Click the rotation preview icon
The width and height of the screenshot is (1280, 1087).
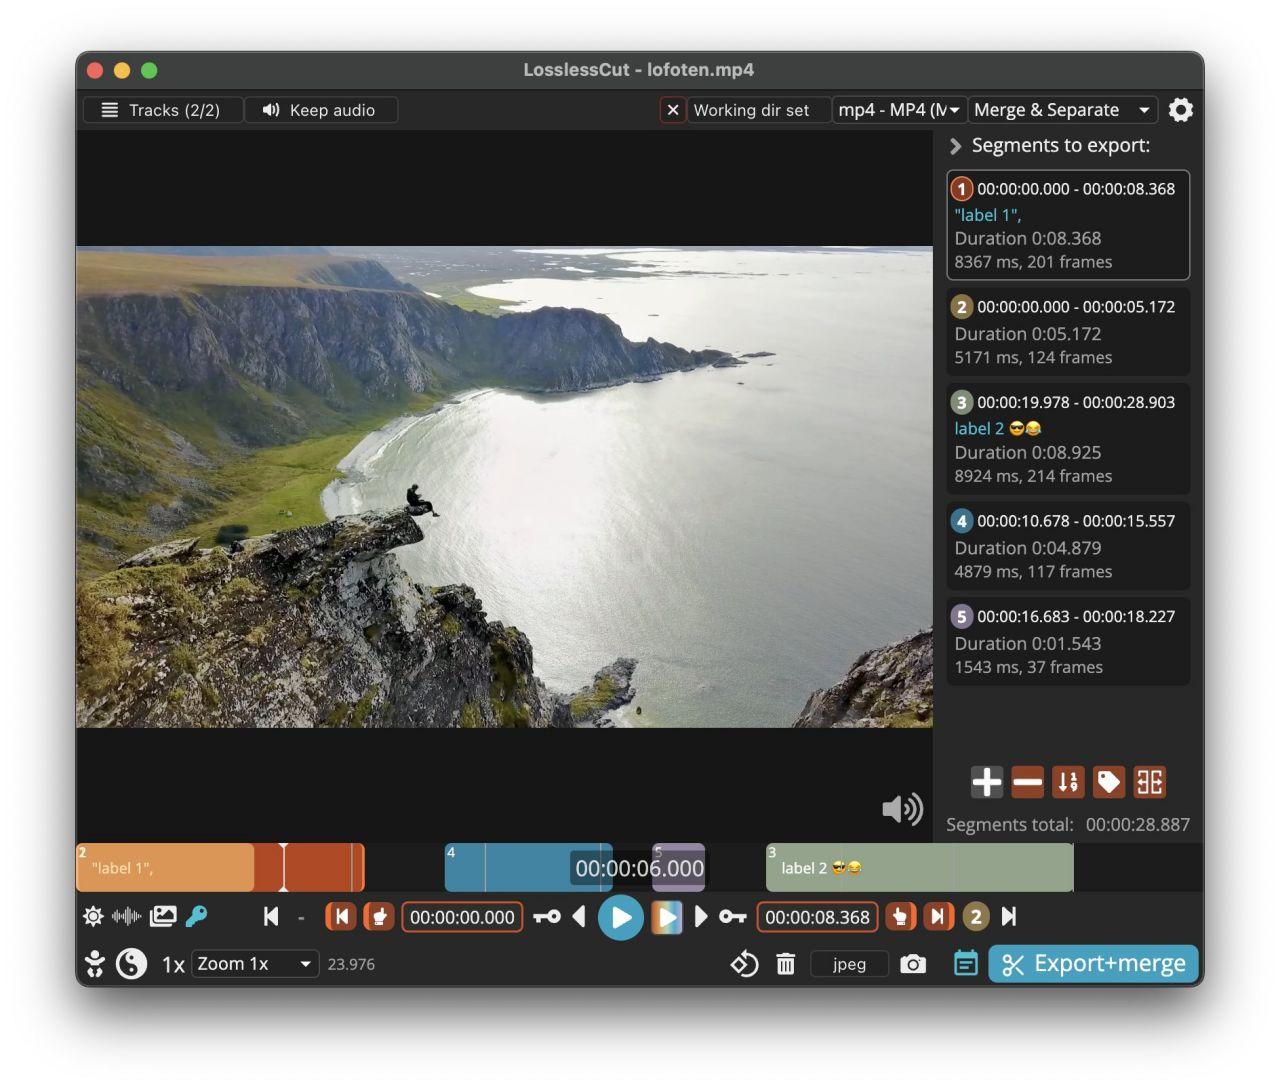pyautogui.click(x=744, y=964)
